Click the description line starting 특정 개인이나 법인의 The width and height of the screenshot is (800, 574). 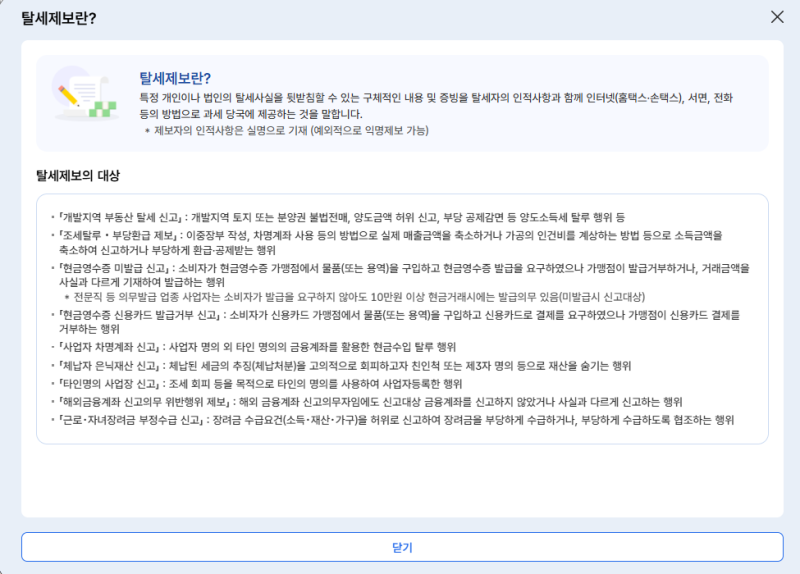pos(436,97)
